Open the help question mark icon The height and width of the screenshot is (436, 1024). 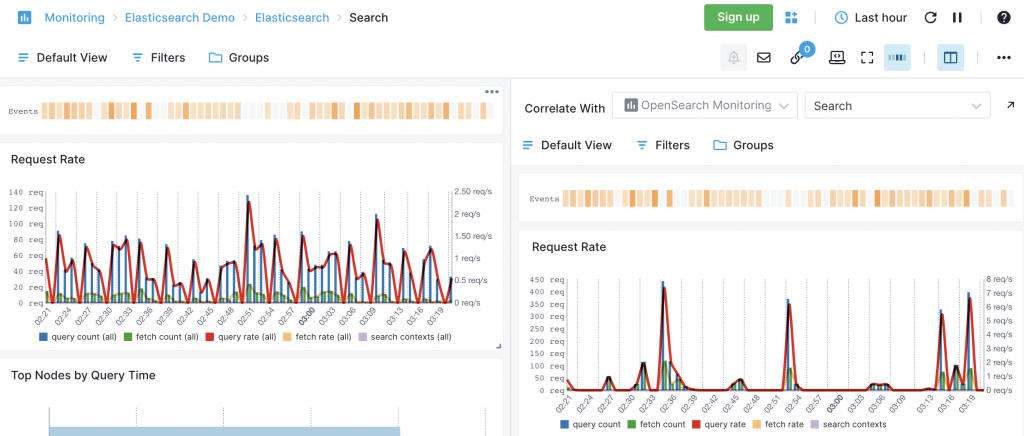click(1004, 18)
